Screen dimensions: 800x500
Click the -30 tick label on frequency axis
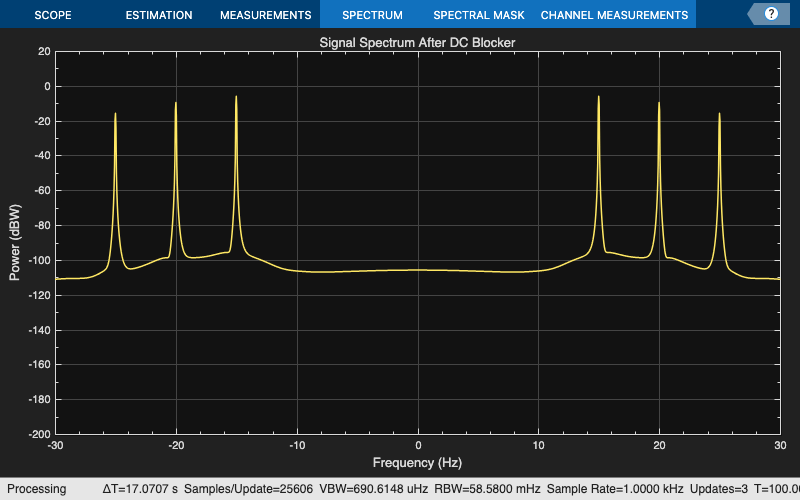click(x=56, y=445)
